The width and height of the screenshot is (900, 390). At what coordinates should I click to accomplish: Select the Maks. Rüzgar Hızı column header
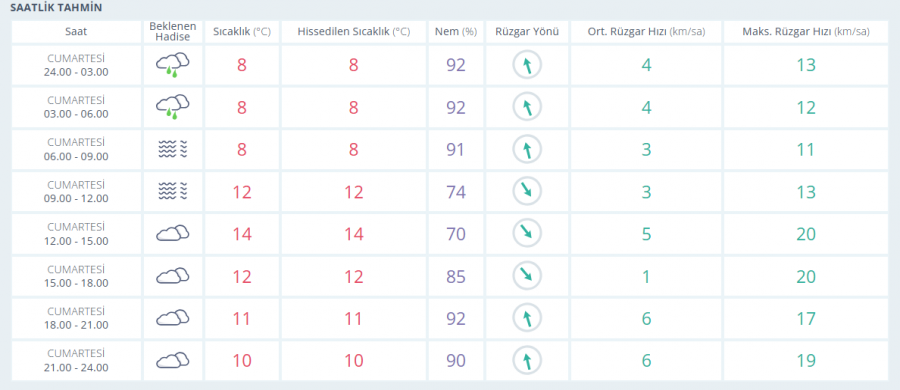[806, 32]
